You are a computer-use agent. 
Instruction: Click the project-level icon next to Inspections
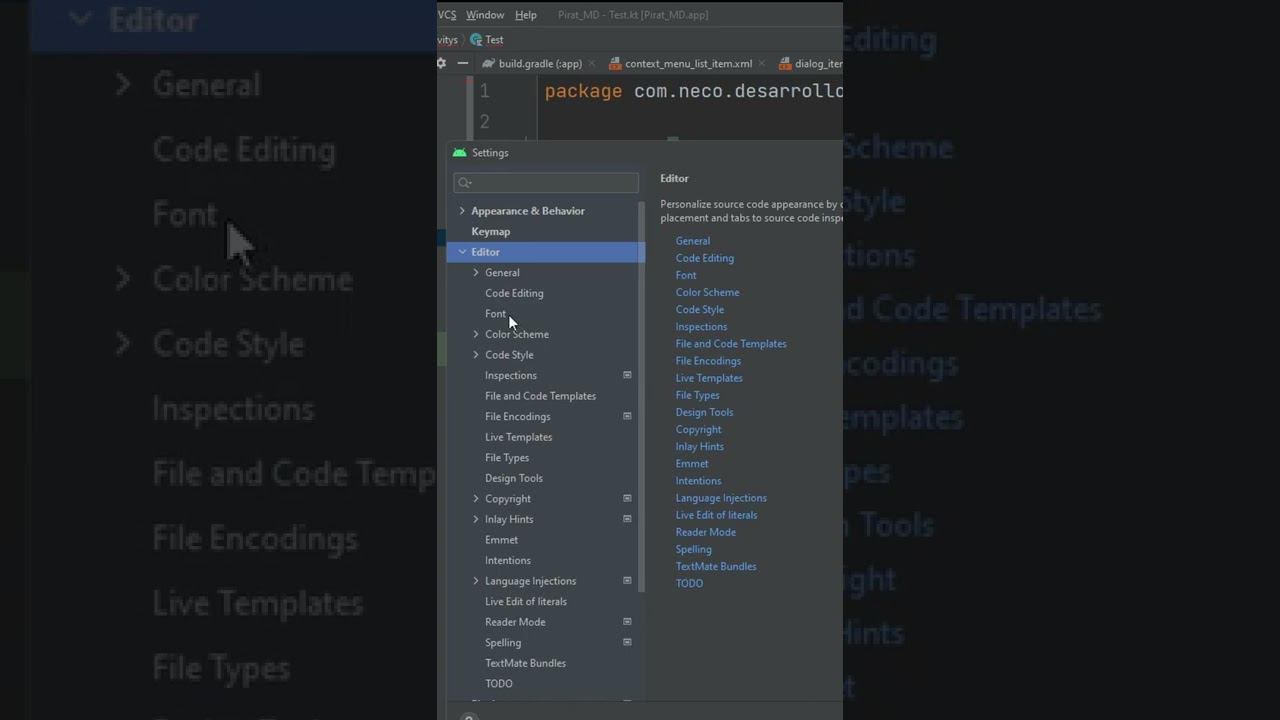coord(627,375)
